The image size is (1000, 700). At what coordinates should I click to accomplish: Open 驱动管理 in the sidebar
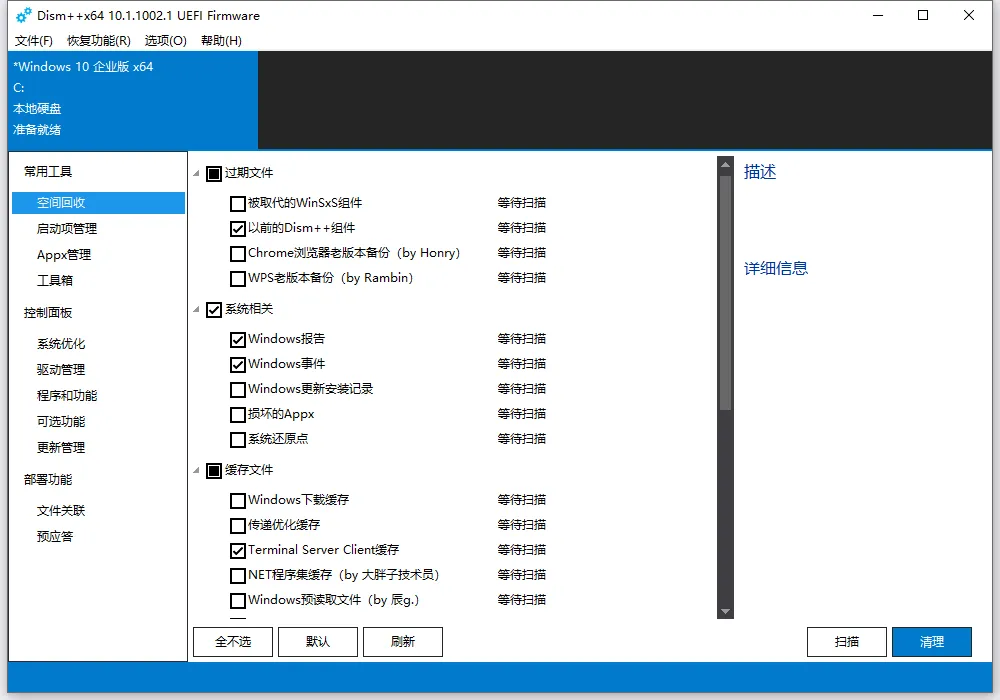point(61,369)
